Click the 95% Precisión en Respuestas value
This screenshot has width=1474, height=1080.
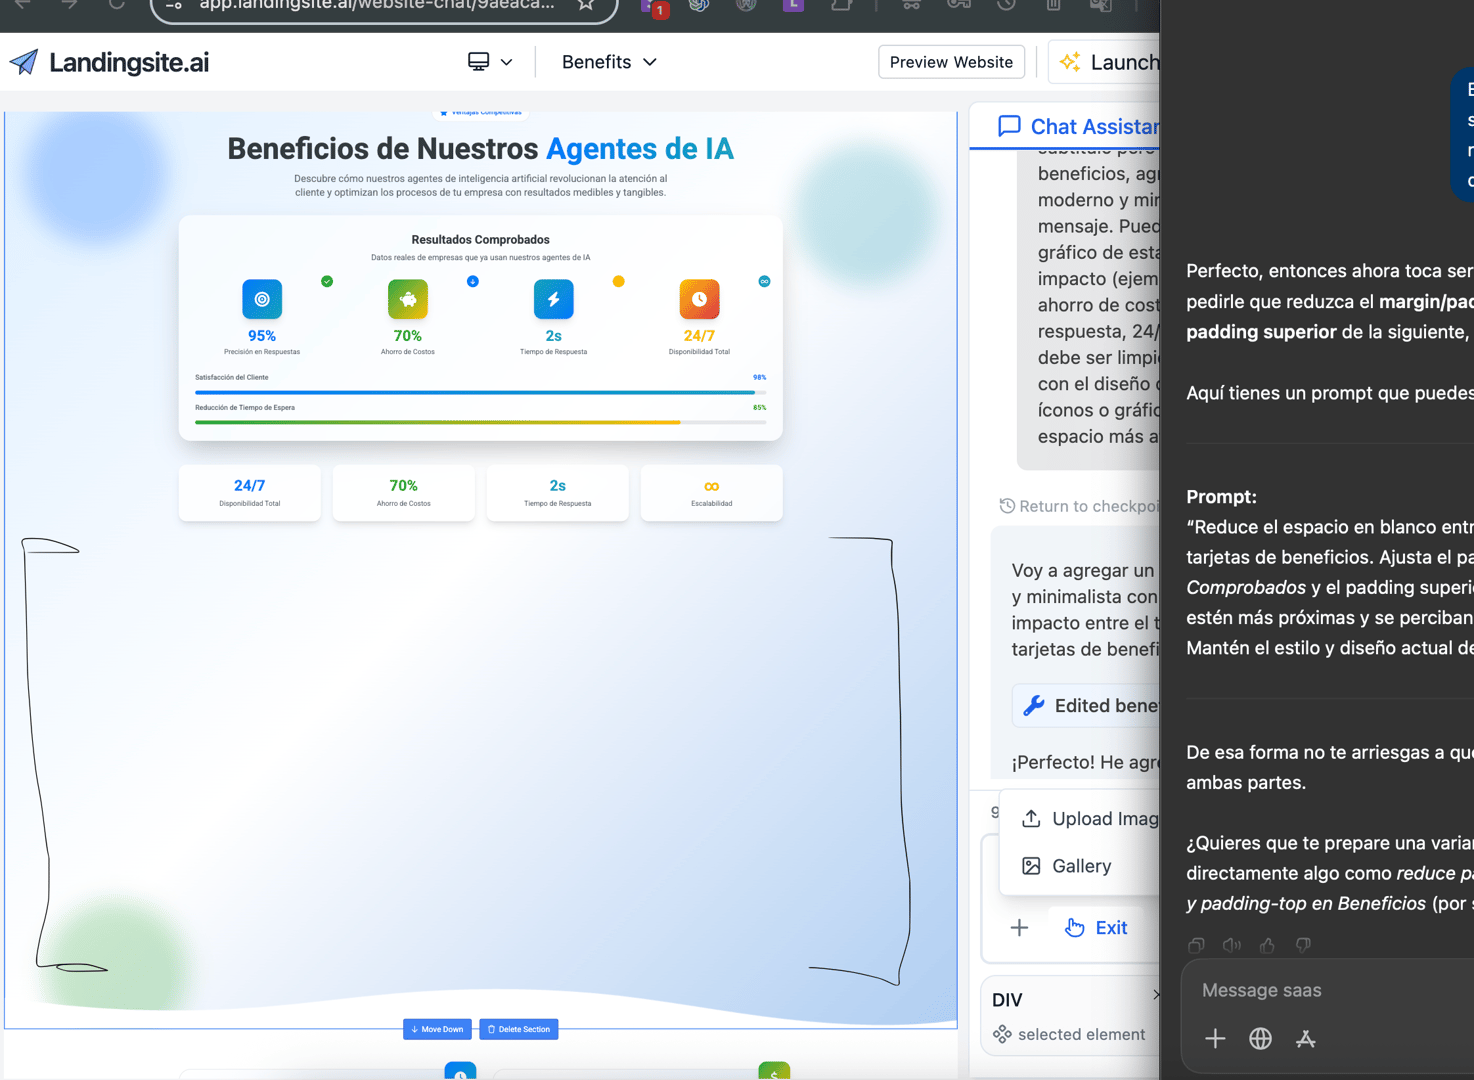262,336
